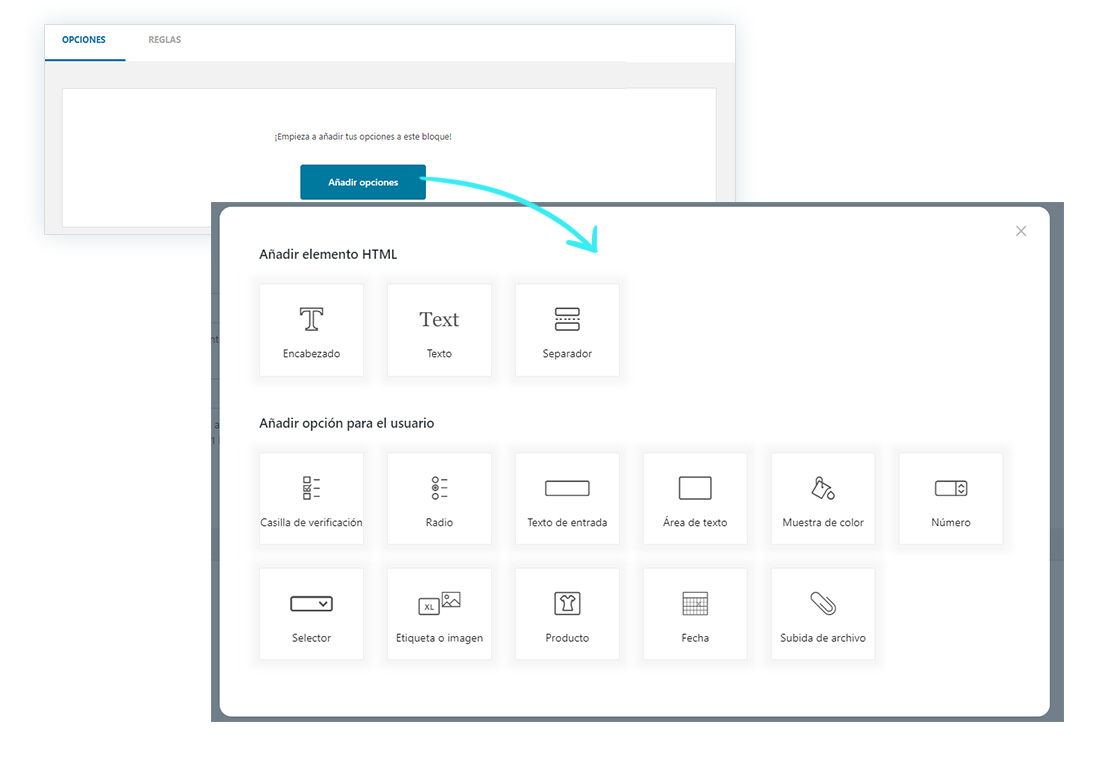Open the Reglas tab

[x=164, y=40]
